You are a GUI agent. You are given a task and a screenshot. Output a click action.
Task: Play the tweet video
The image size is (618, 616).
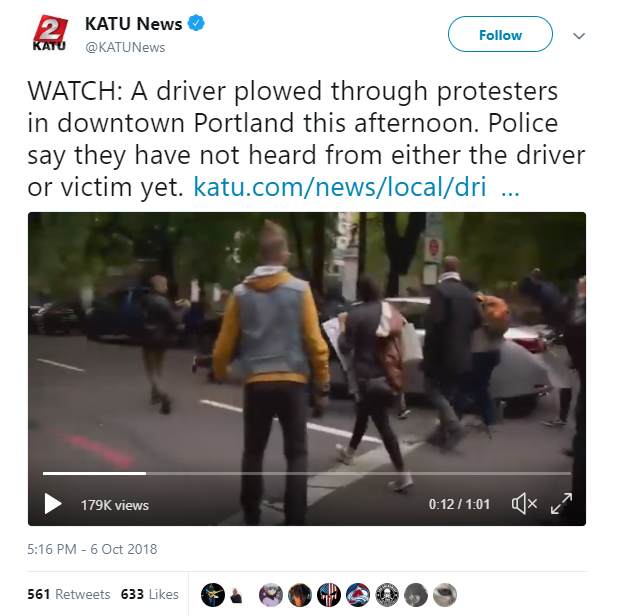(x=52, y=504)
